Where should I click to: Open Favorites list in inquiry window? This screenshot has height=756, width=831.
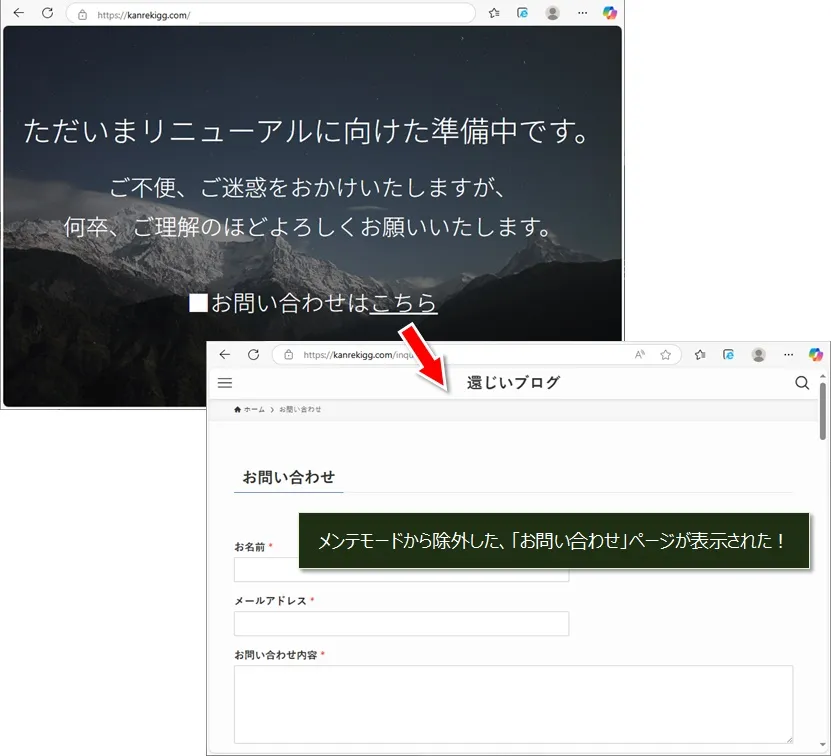700,355
